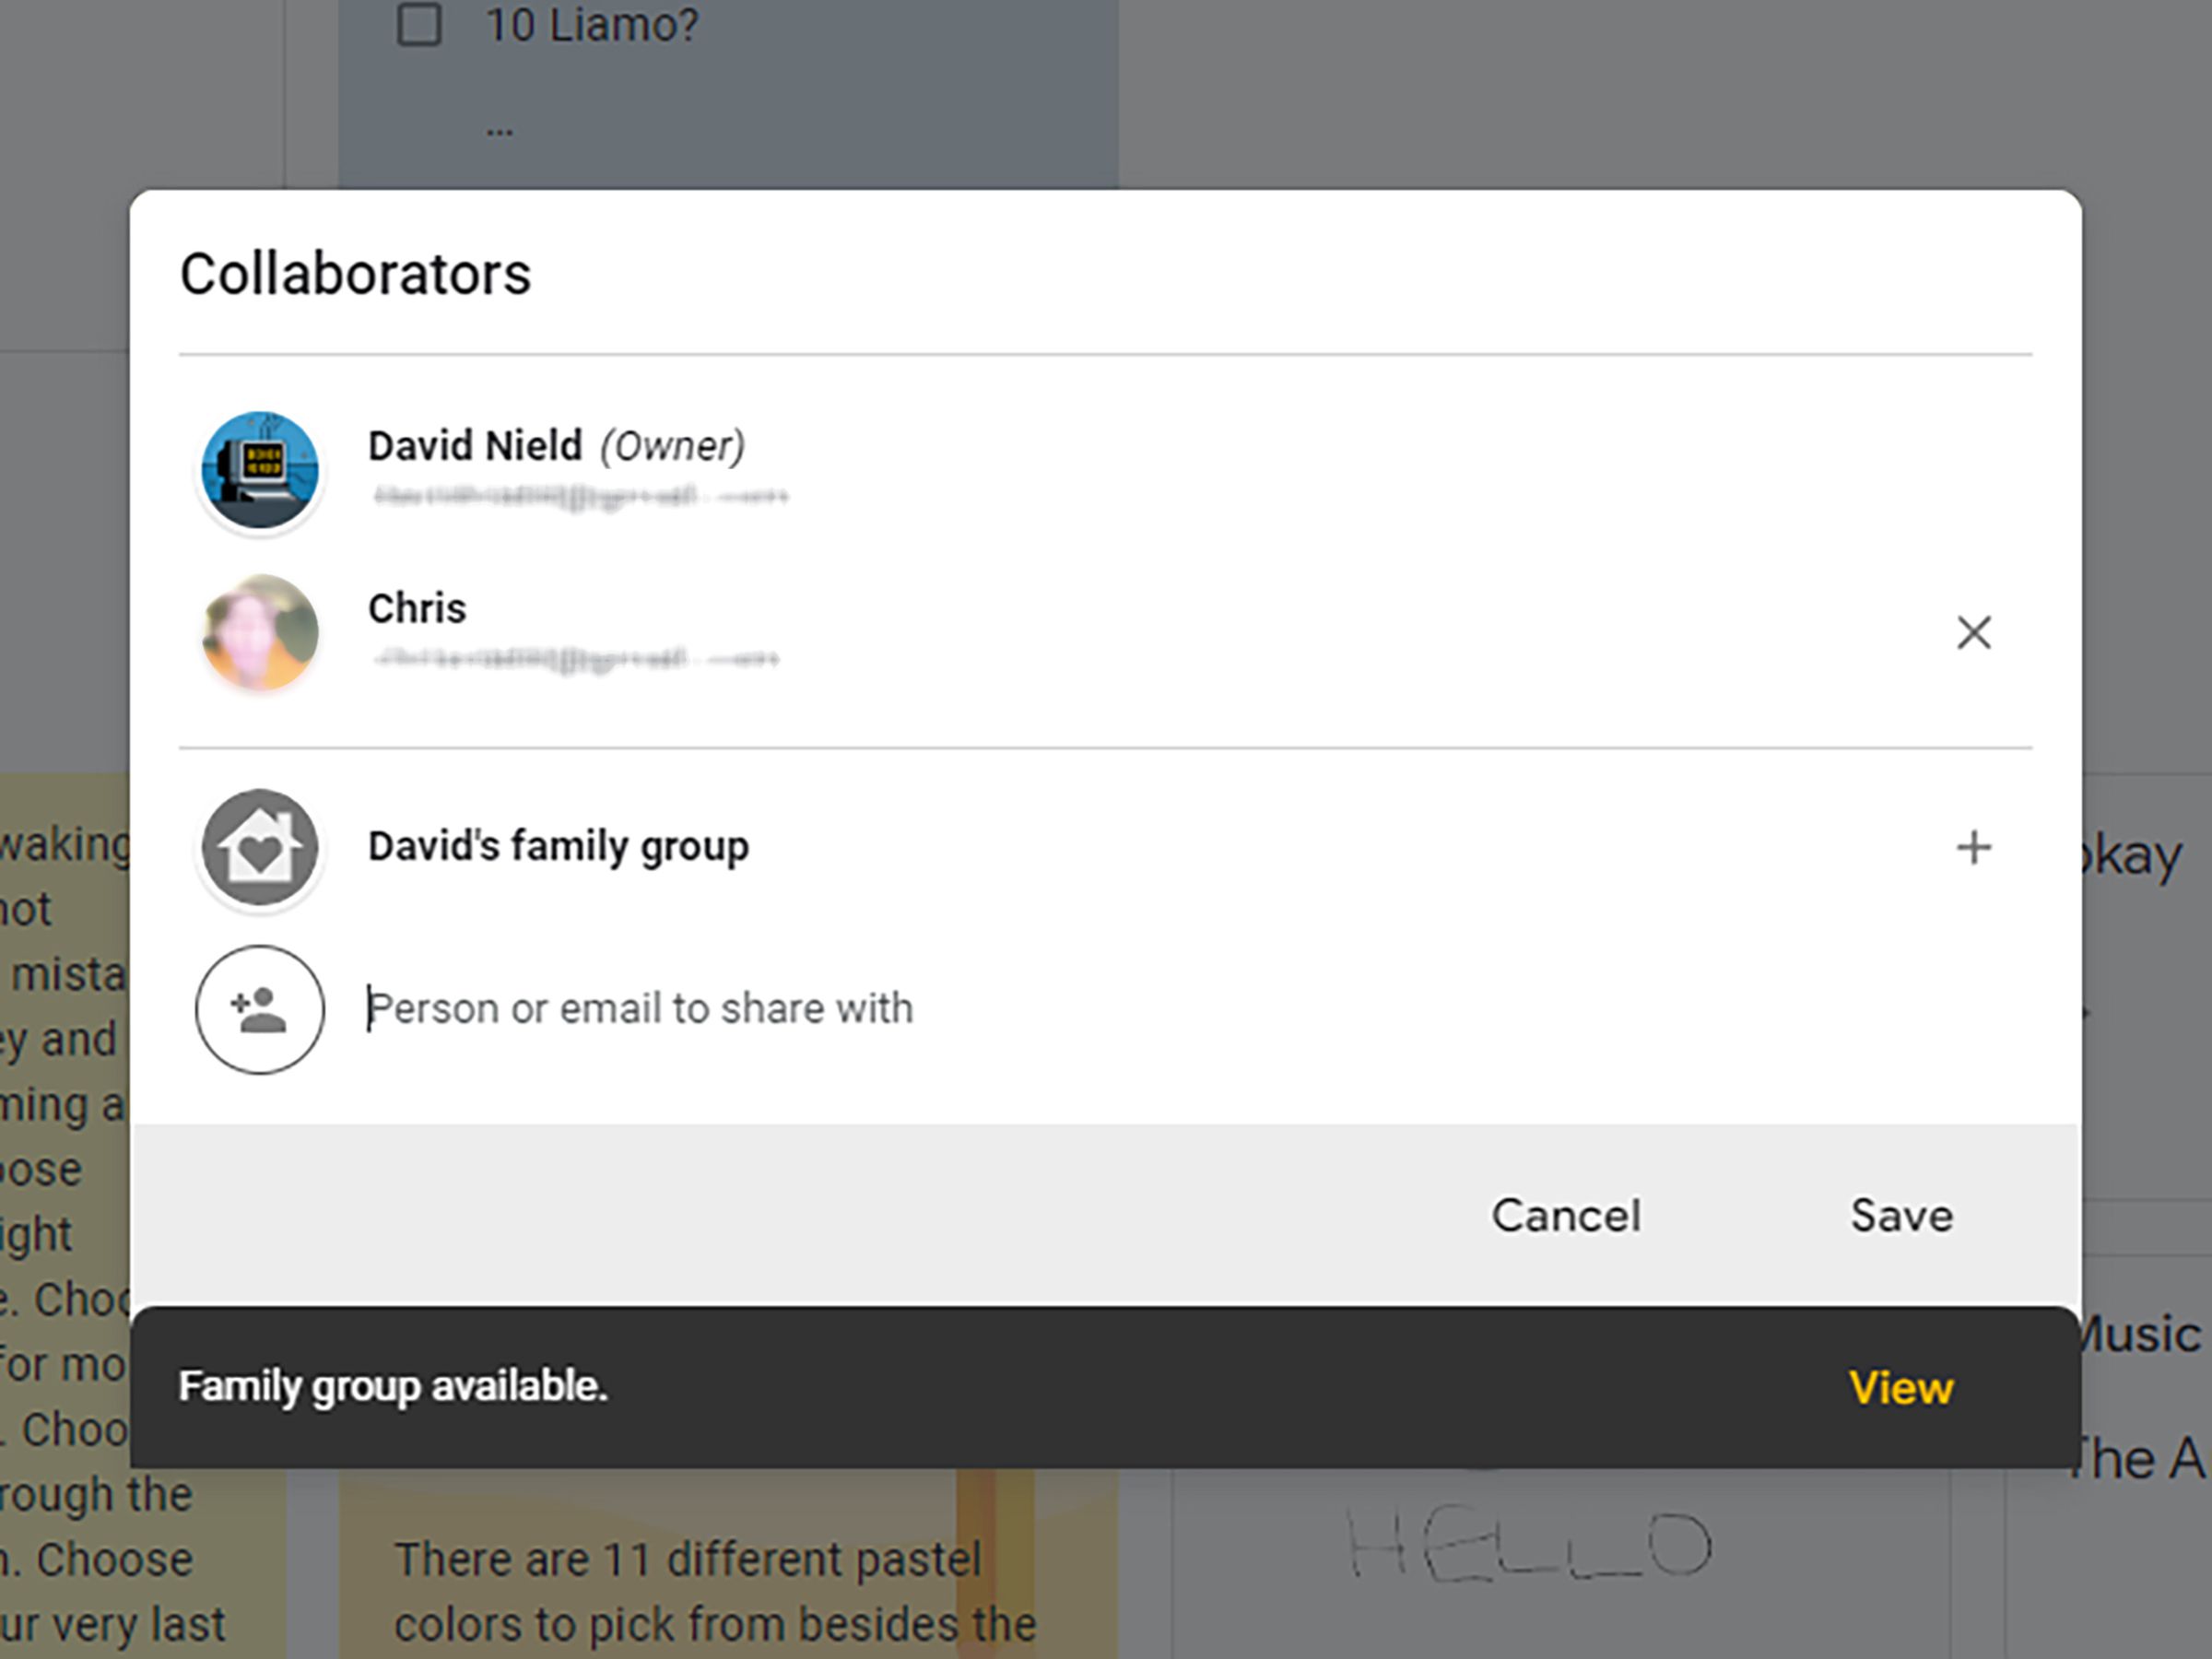The height and width of the screenshot is (1659, 2212).
Task: Click Chris's profile picture
Action: coord(260,632)
